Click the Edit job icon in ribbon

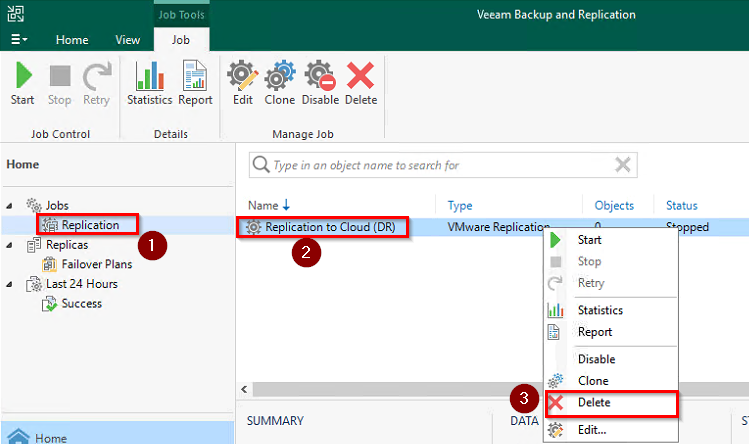click(x=243, y=76)
